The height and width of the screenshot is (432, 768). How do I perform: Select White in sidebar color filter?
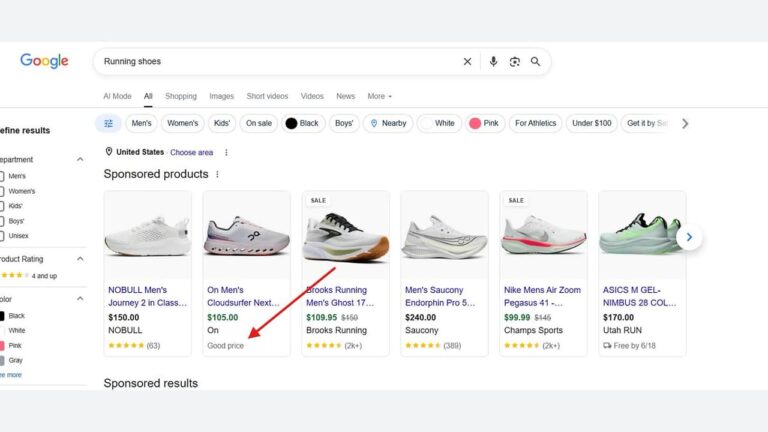[x=12, y=331]
